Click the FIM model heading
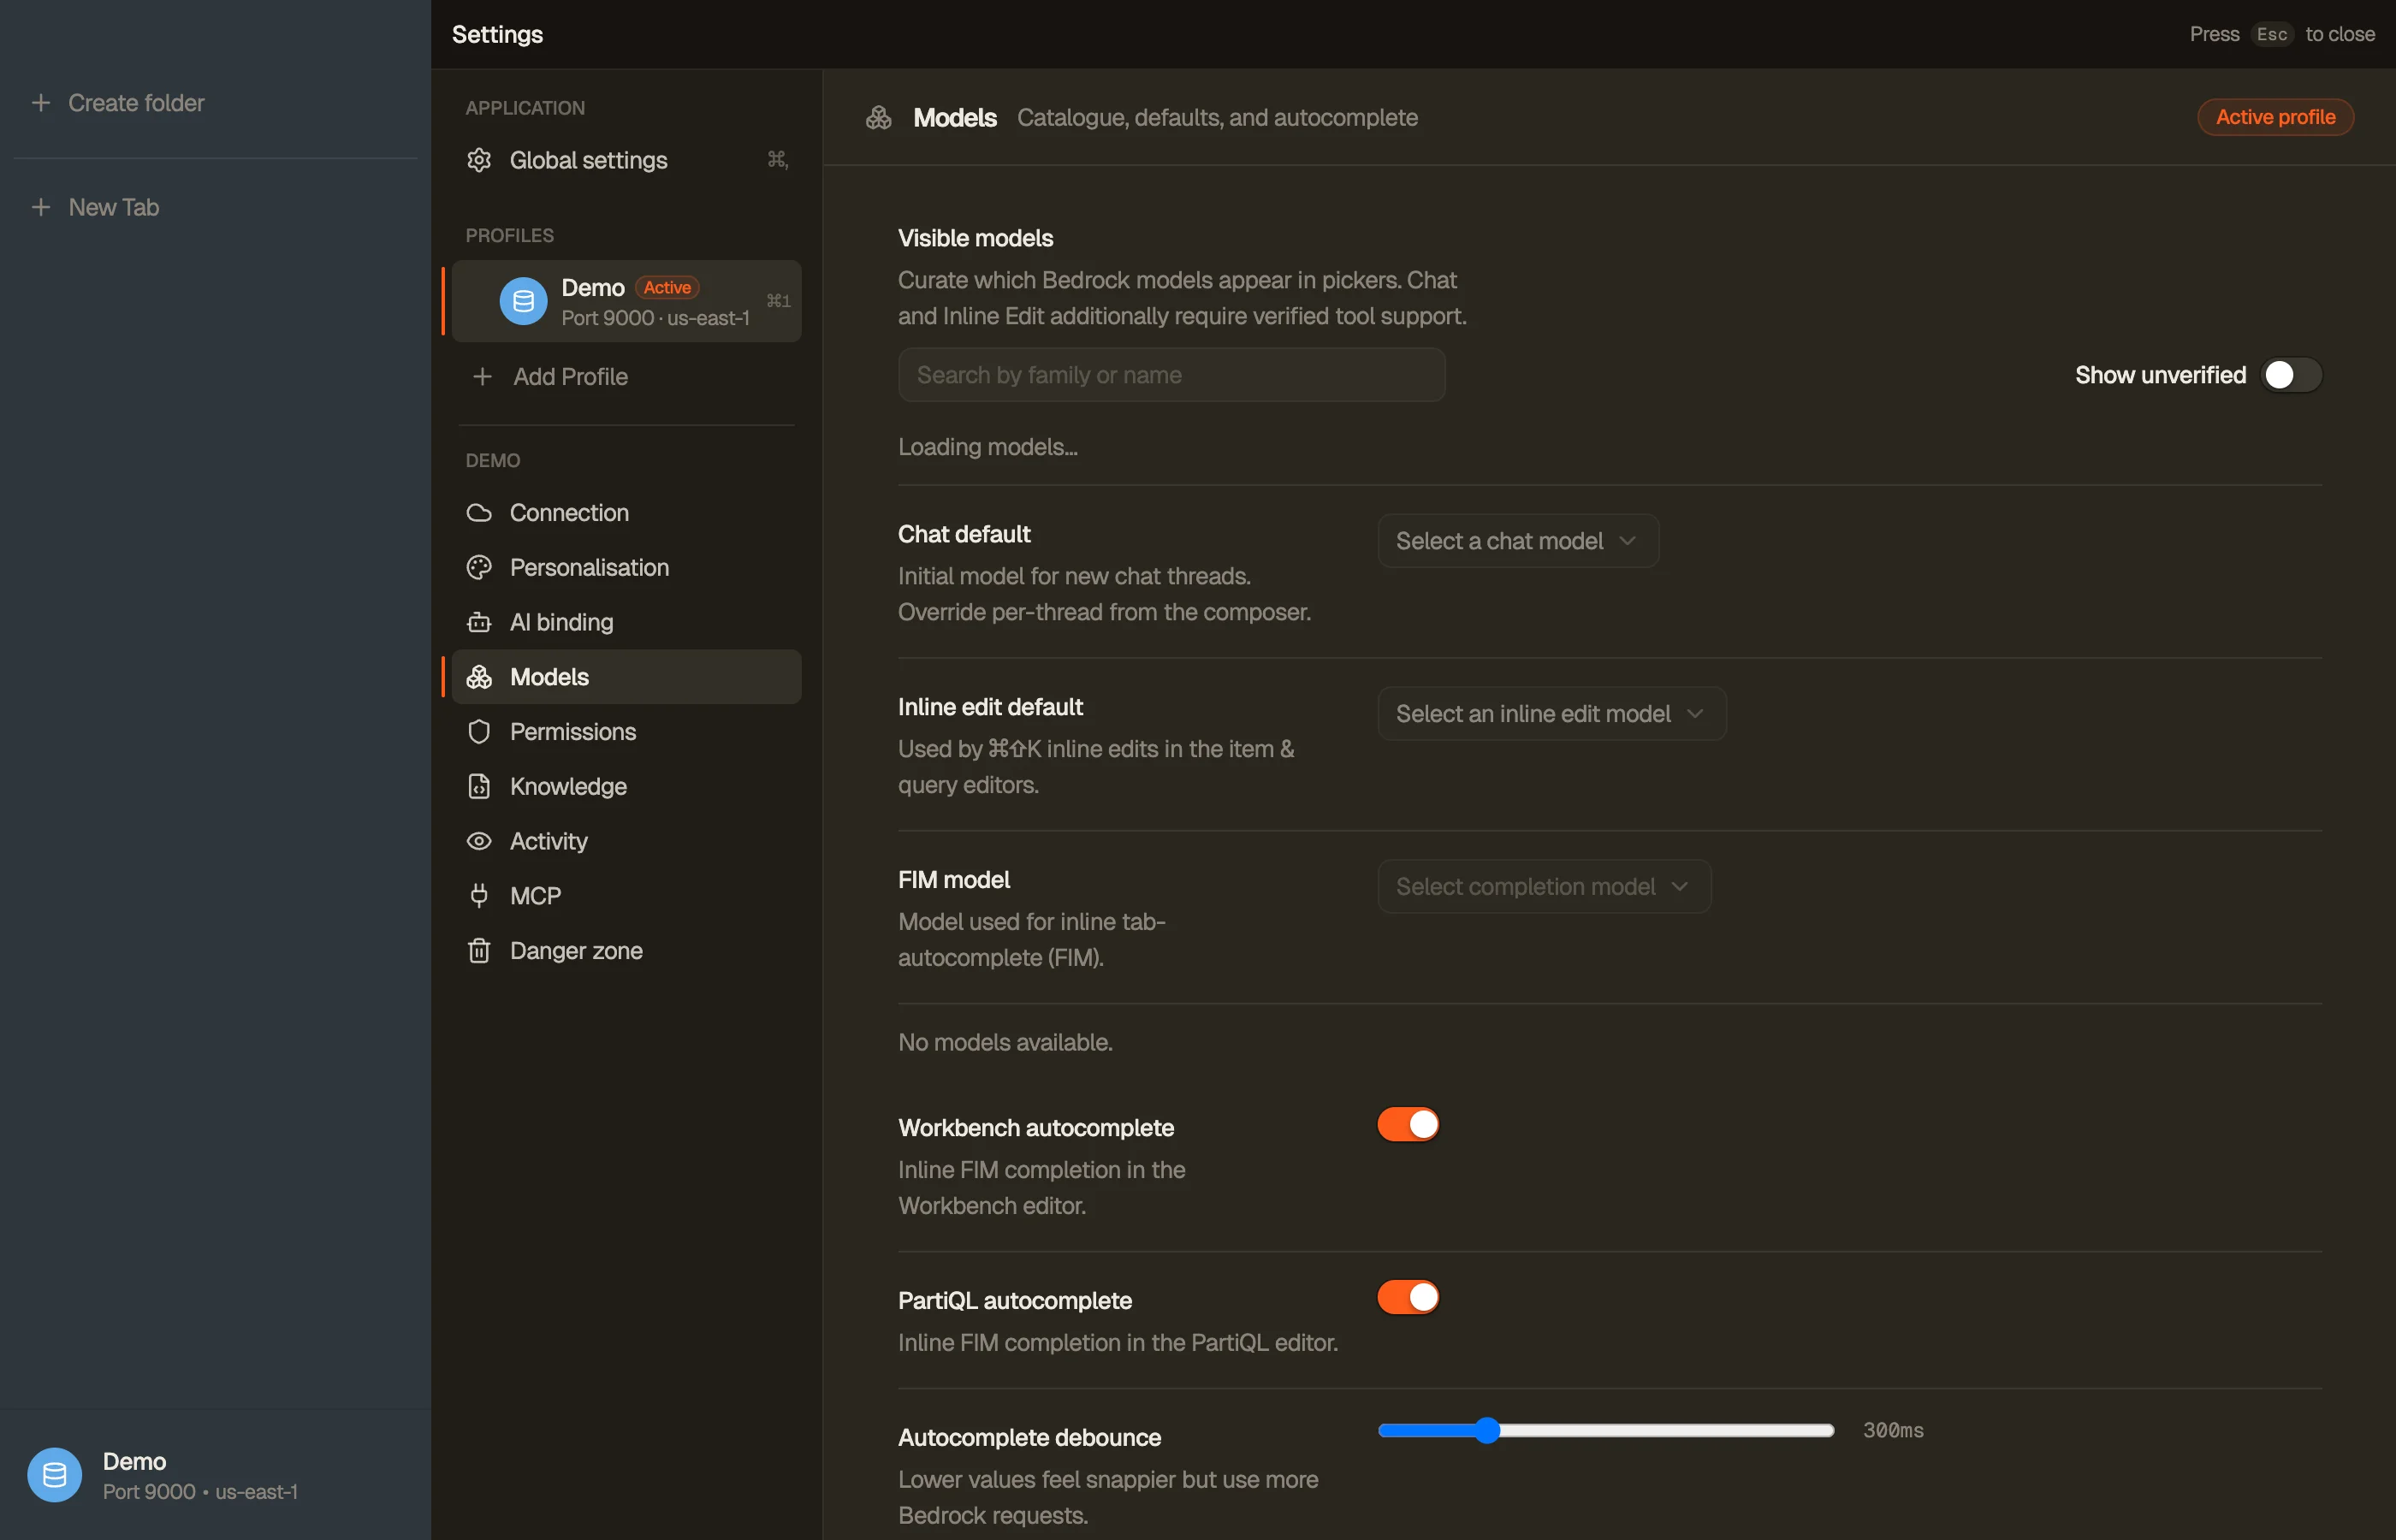The height and width of the screenshot is (1540, 2396). tap(953, 880)
